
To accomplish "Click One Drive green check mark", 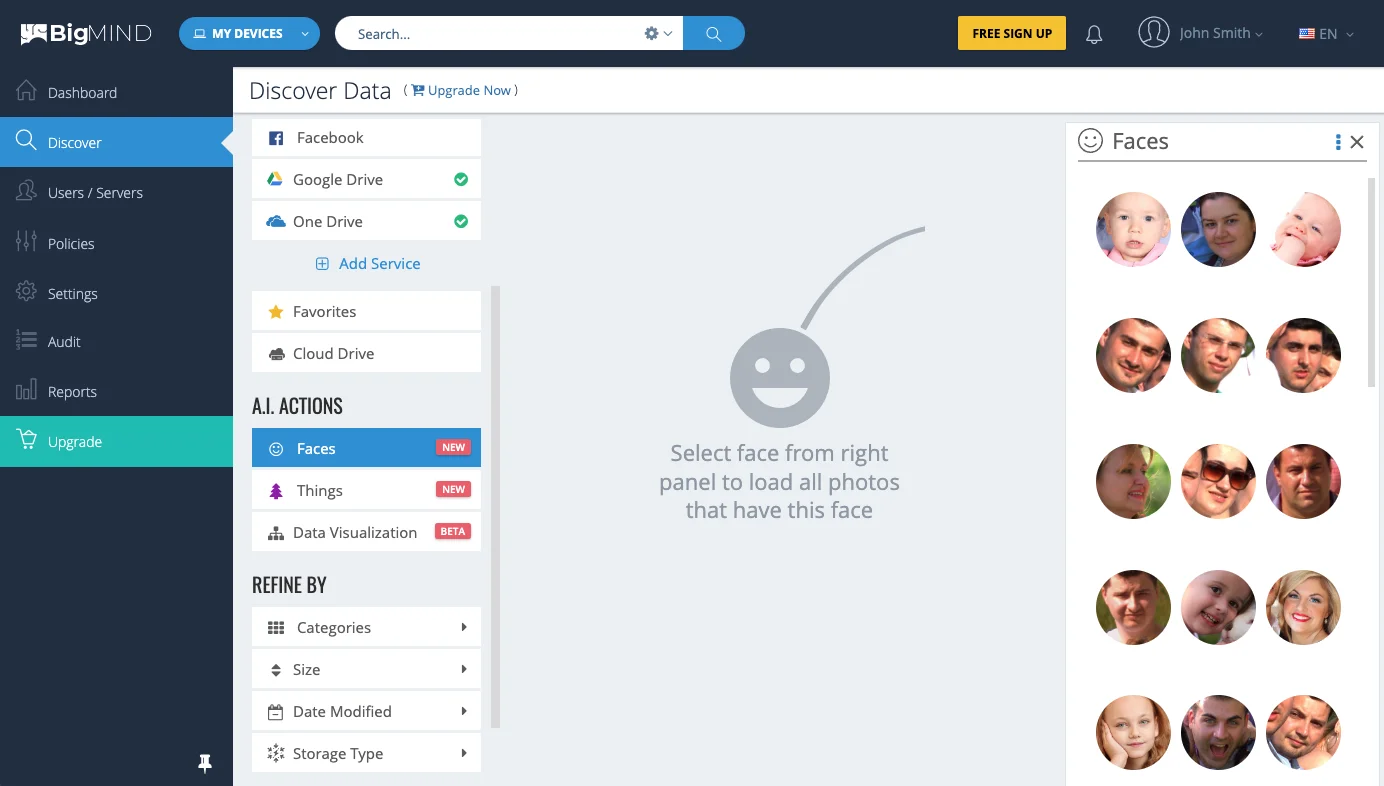I will 461,221.
